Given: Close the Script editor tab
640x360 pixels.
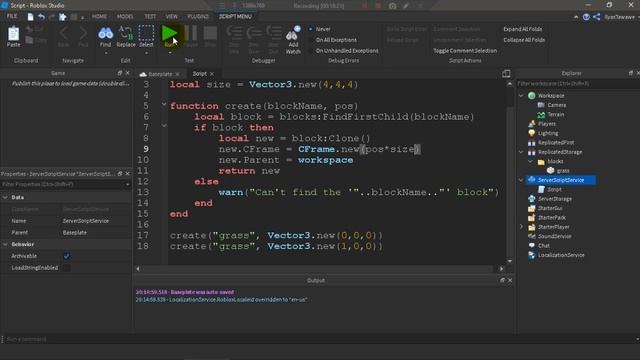Looking at the screenshot, I should (x=212, y=74).
